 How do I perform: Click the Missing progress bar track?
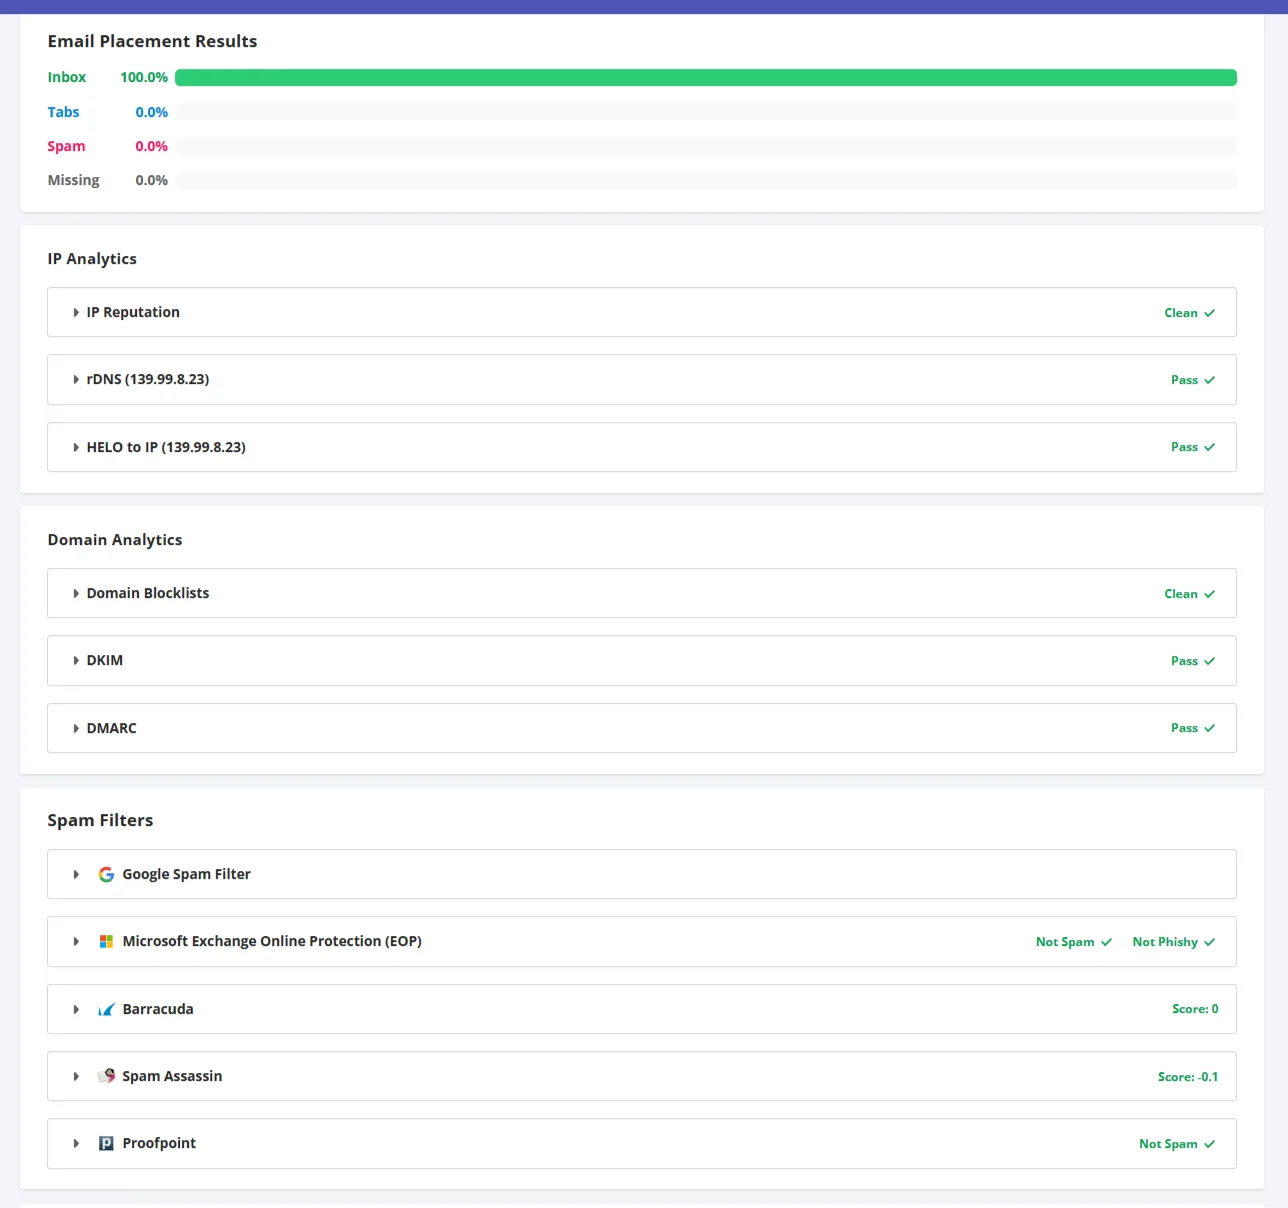click(706, 180)
